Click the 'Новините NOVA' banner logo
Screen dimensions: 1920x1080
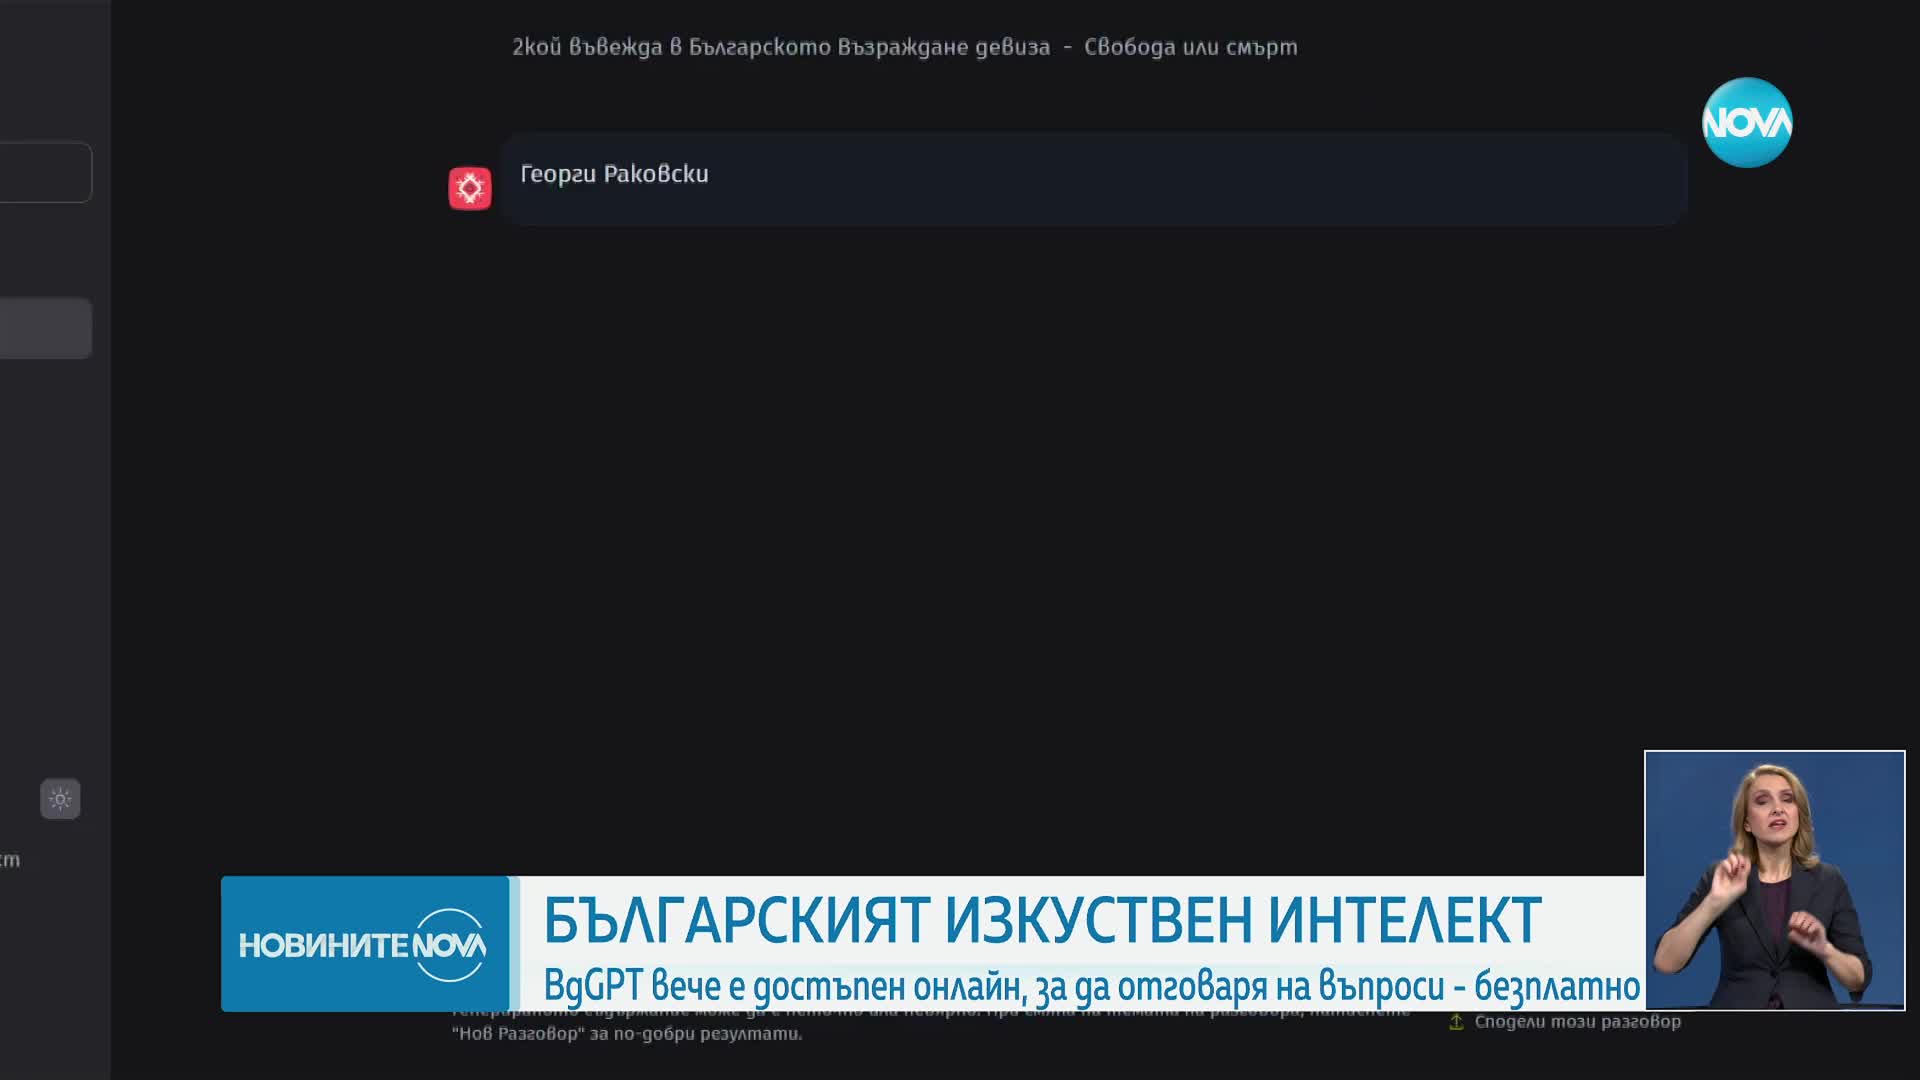pos(364,944)
